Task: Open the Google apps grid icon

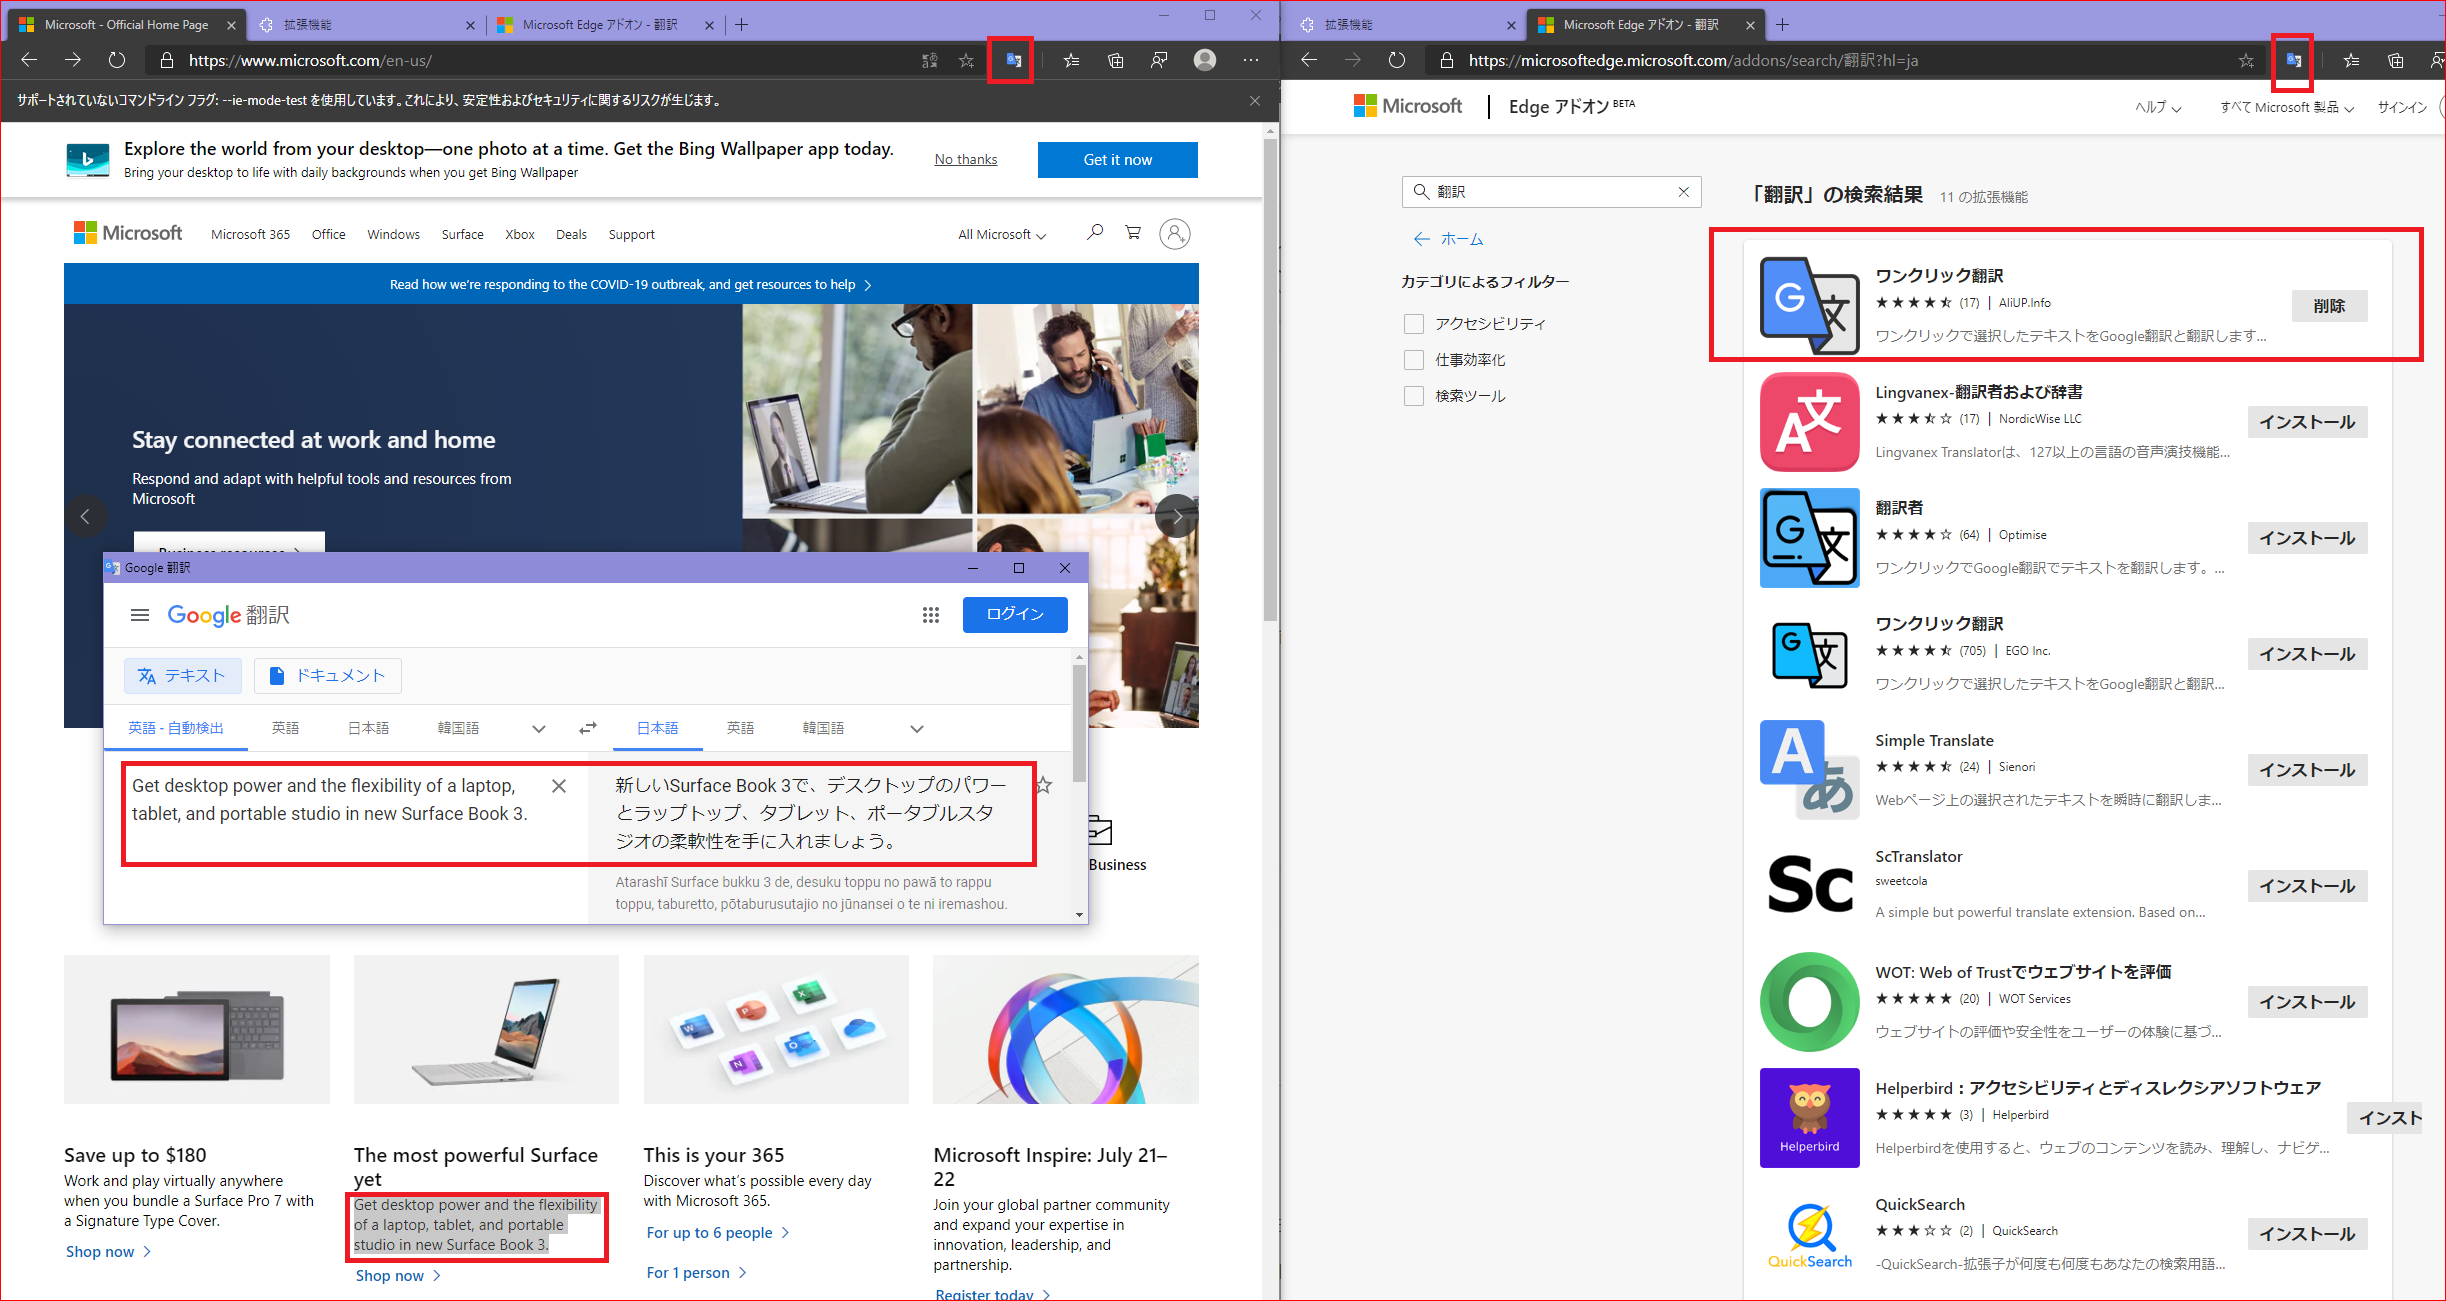Action: (931, 615)
